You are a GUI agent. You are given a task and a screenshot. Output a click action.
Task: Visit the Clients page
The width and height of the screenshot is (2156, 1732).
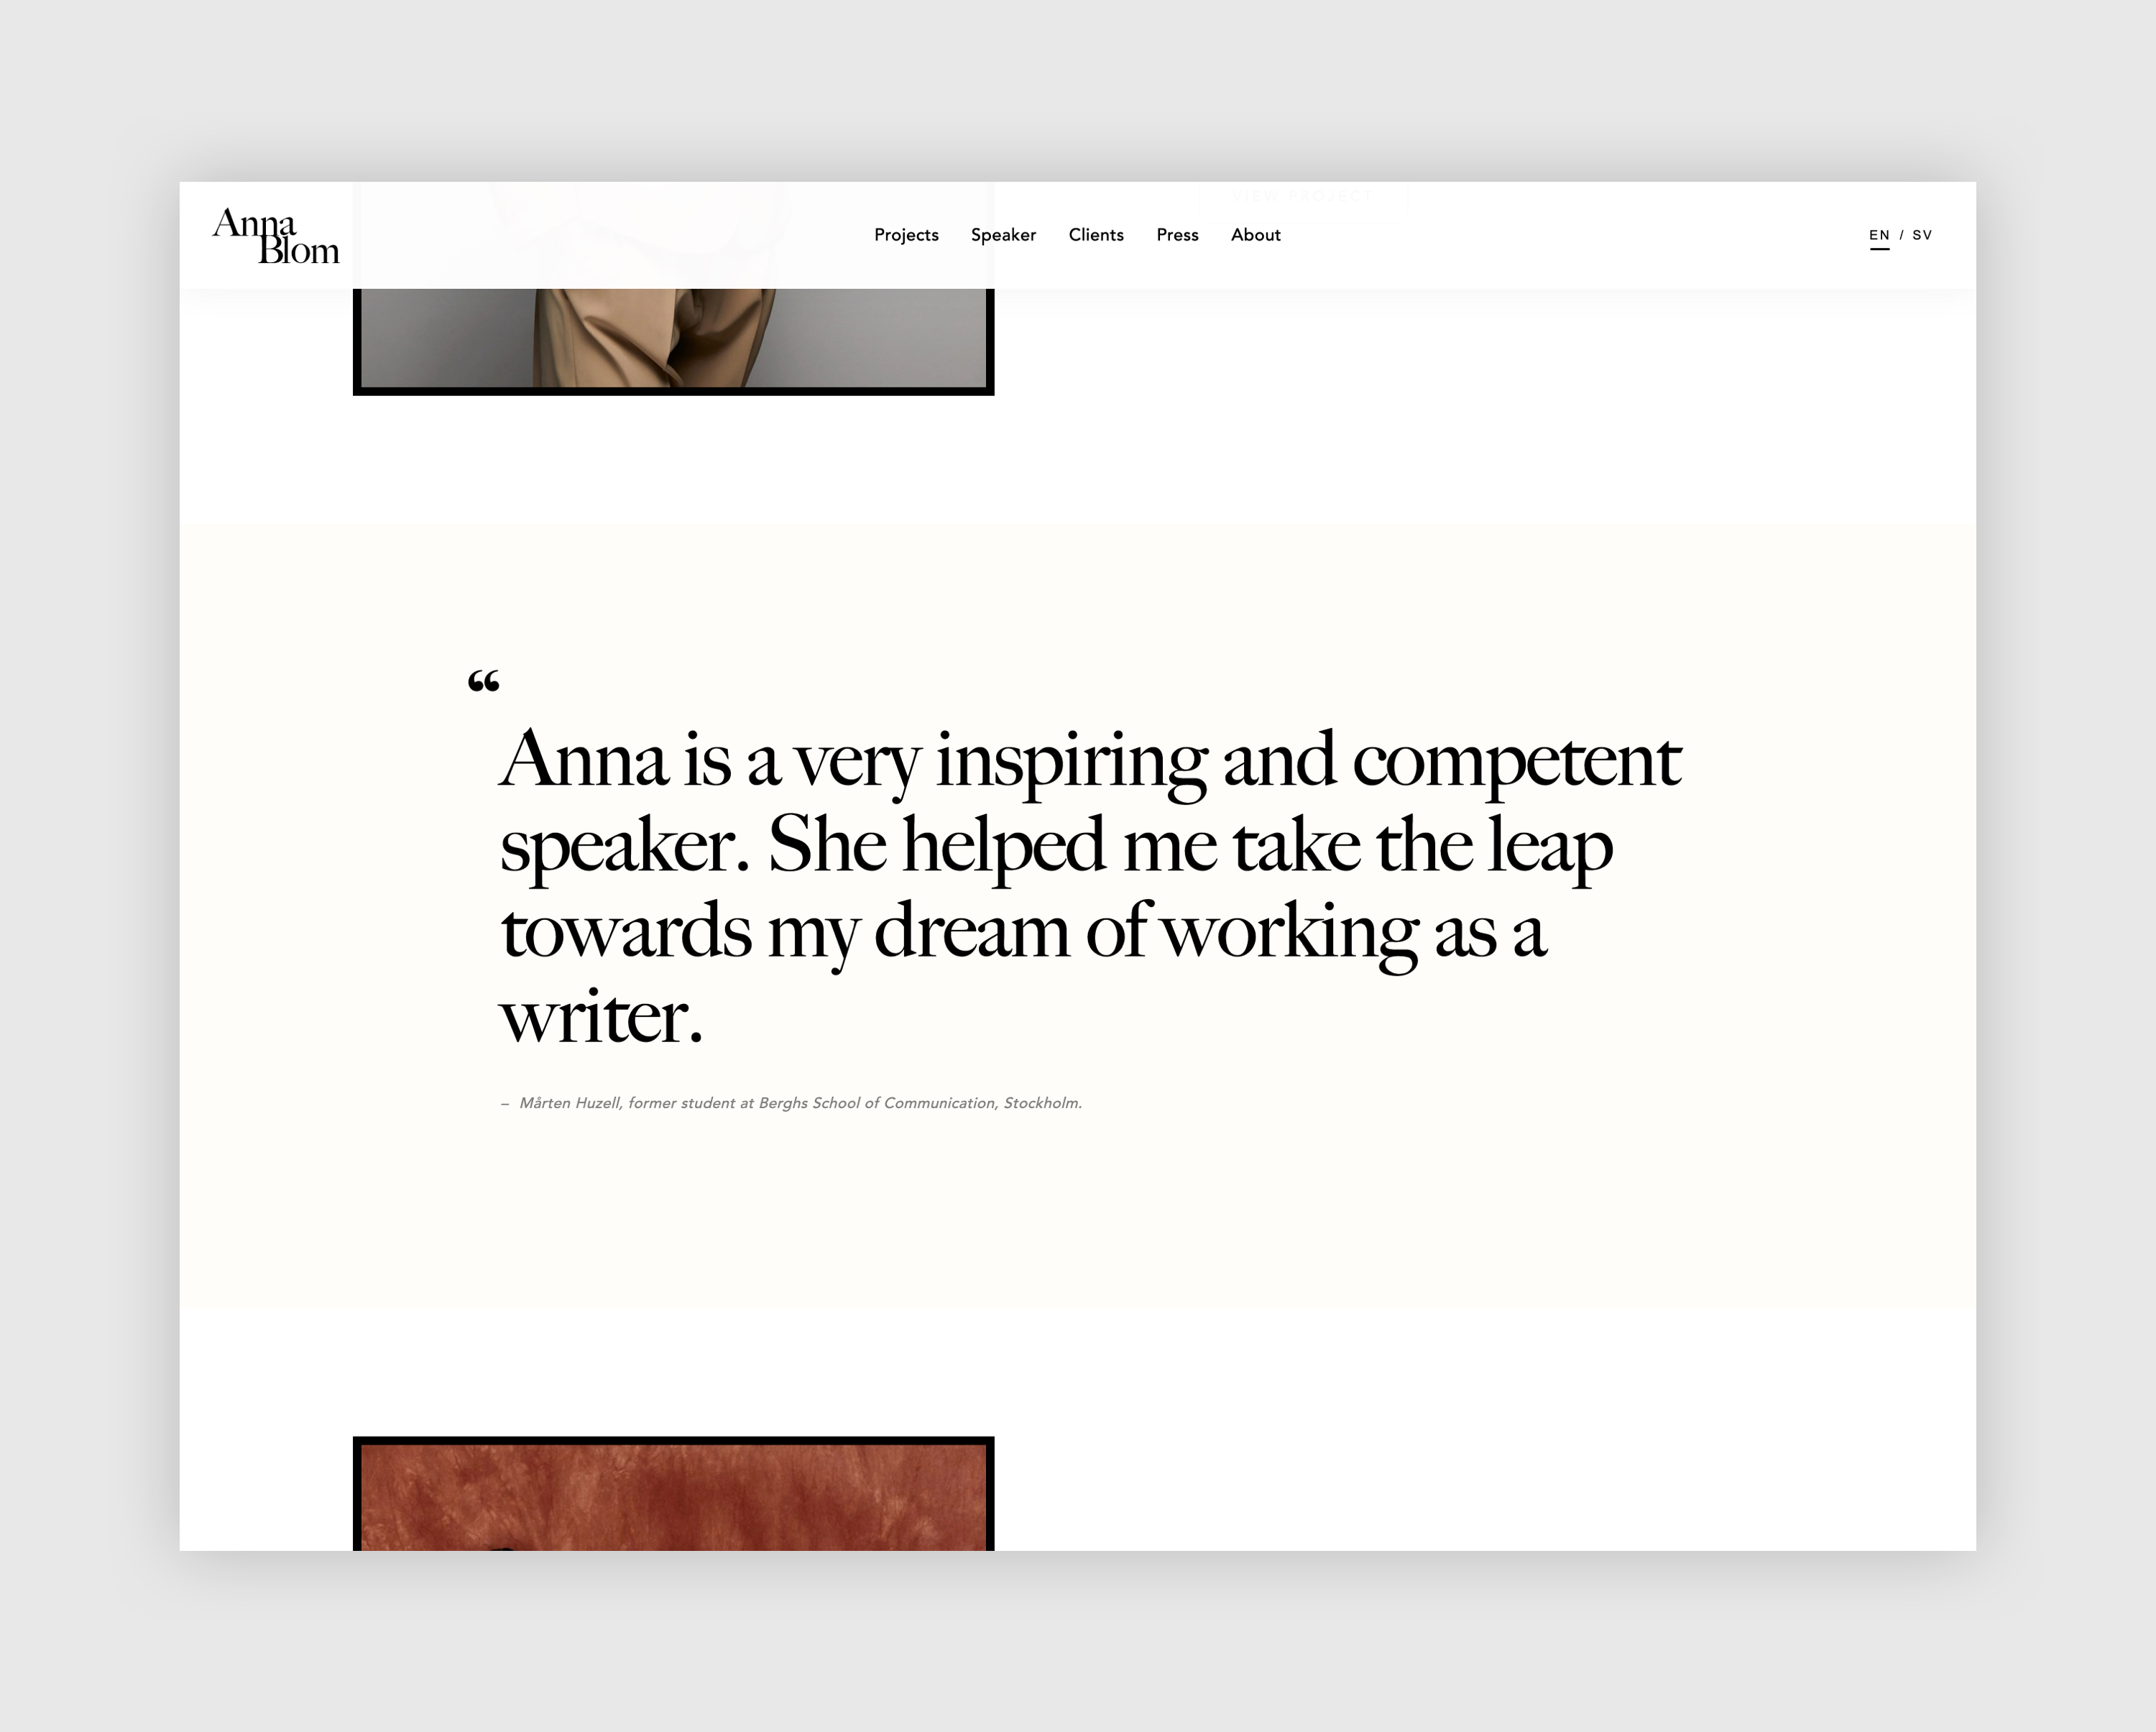click(x=1096, y=235)
